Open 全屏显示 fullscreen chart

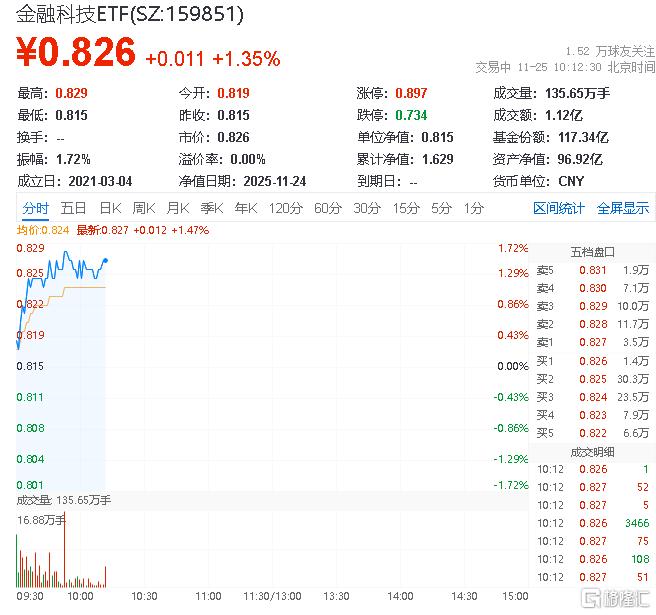(623, 208)
